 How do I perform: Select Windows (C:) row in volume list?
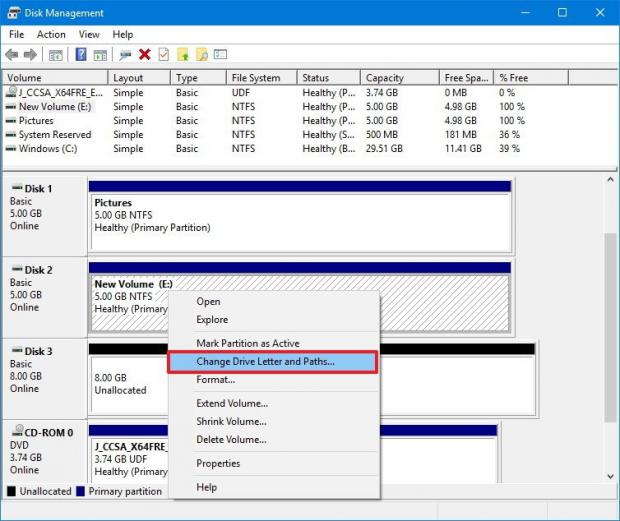click(48, 149)
